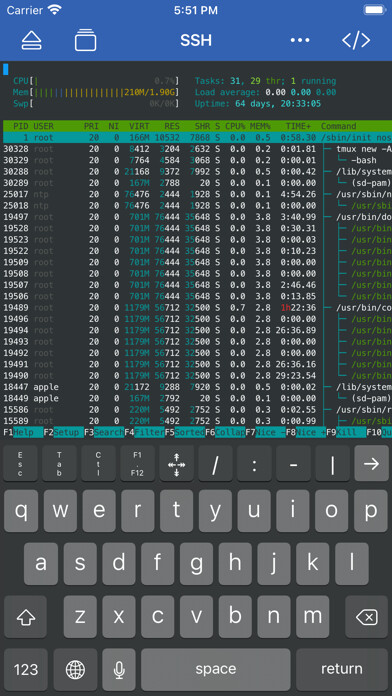The width and height of the screenshot is (392, 696).
Task: Click F5 Sorted in htop footer
Action: (185, 432)
